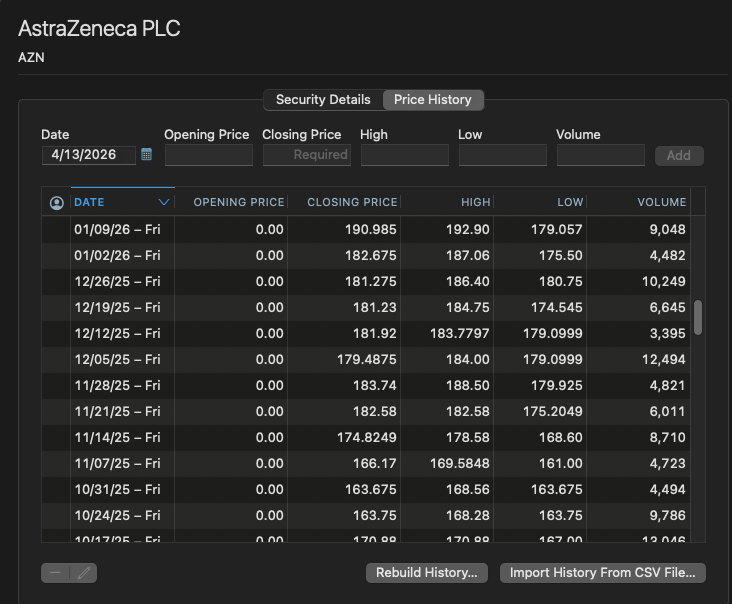Click Import History From CSV File

(602, 573)
